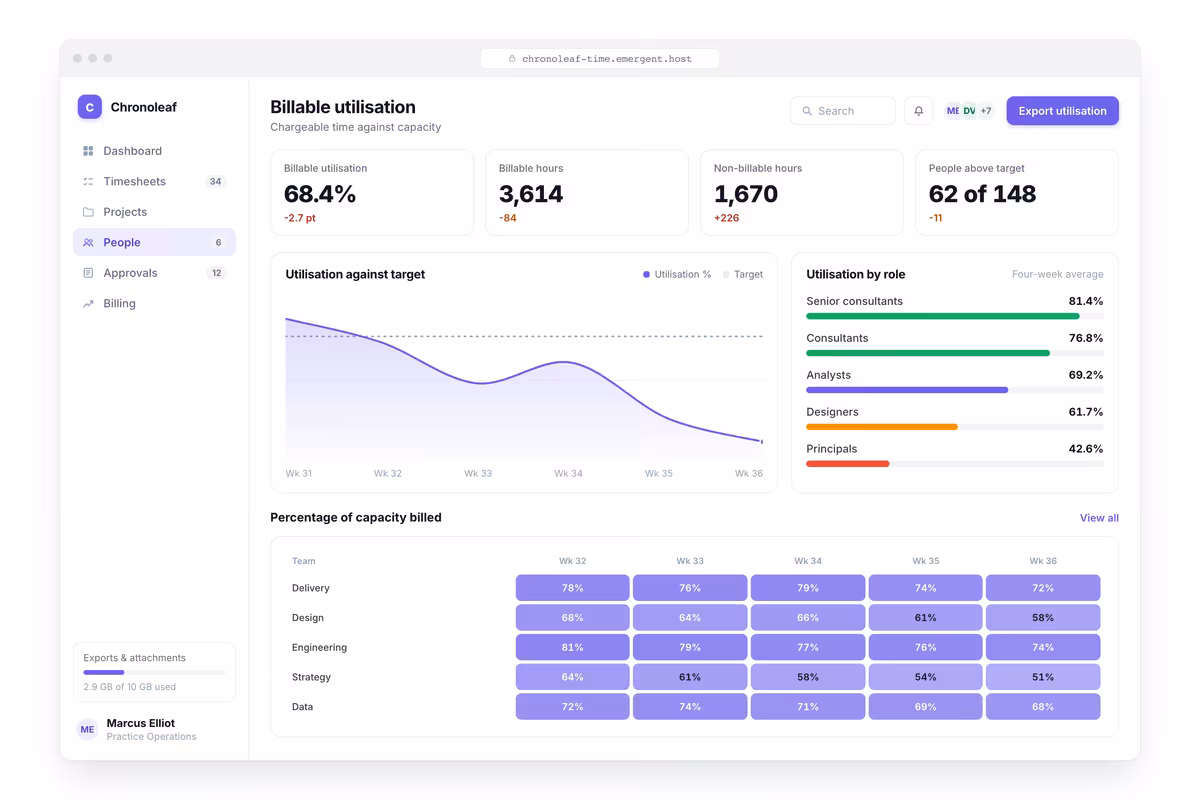Open the +7 more members badge

coord(986,111)
